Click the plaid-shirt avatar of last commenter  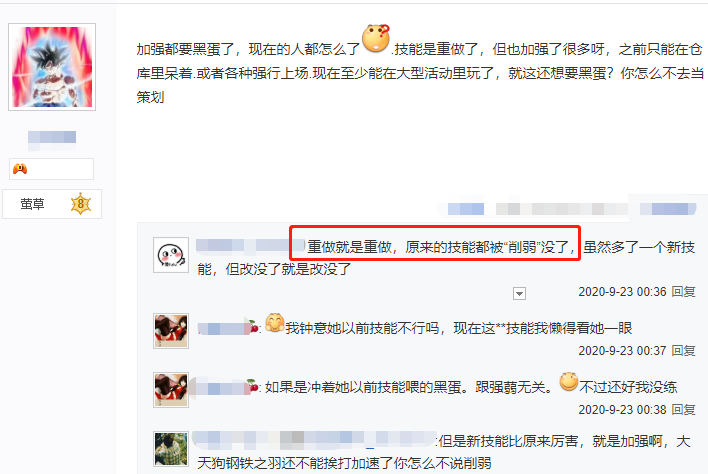point(171,449)
